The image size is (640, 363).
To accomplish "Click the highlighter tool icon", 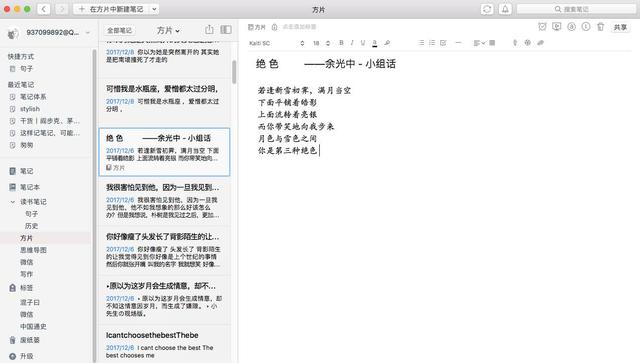I will point(387,42).
